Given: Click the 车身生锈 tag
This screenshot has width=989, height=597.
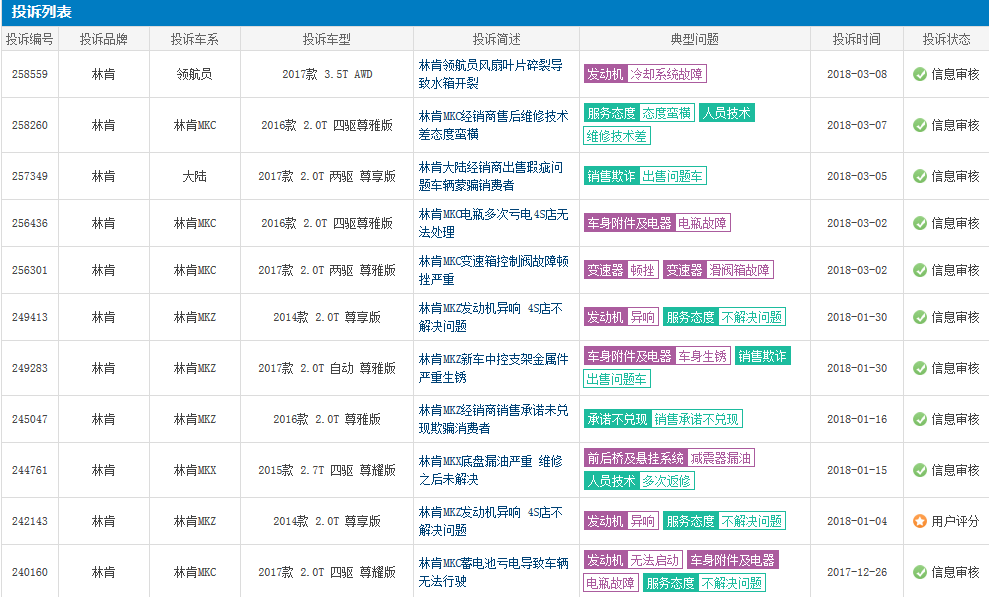Looking at the screenshot, I should pyautogui.click(x=702, y=356).
